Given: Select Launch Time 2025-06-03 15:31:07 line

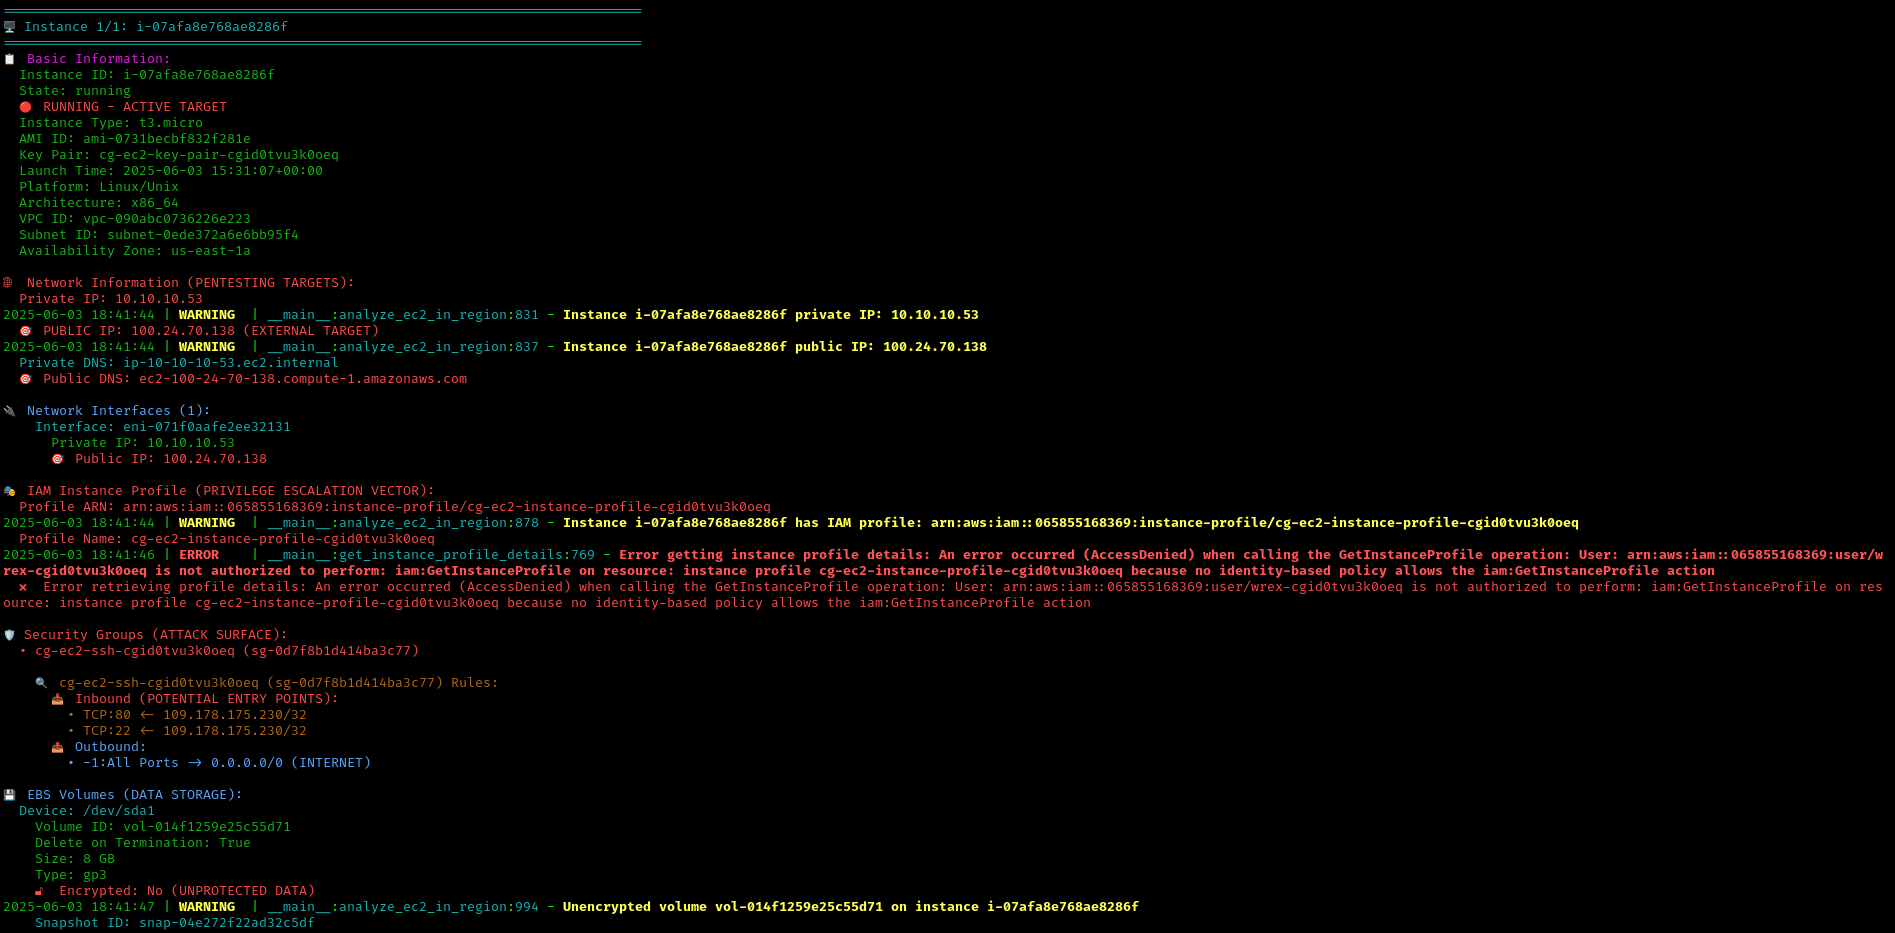Looking at the screenshot, I should [x=171, y=171].
